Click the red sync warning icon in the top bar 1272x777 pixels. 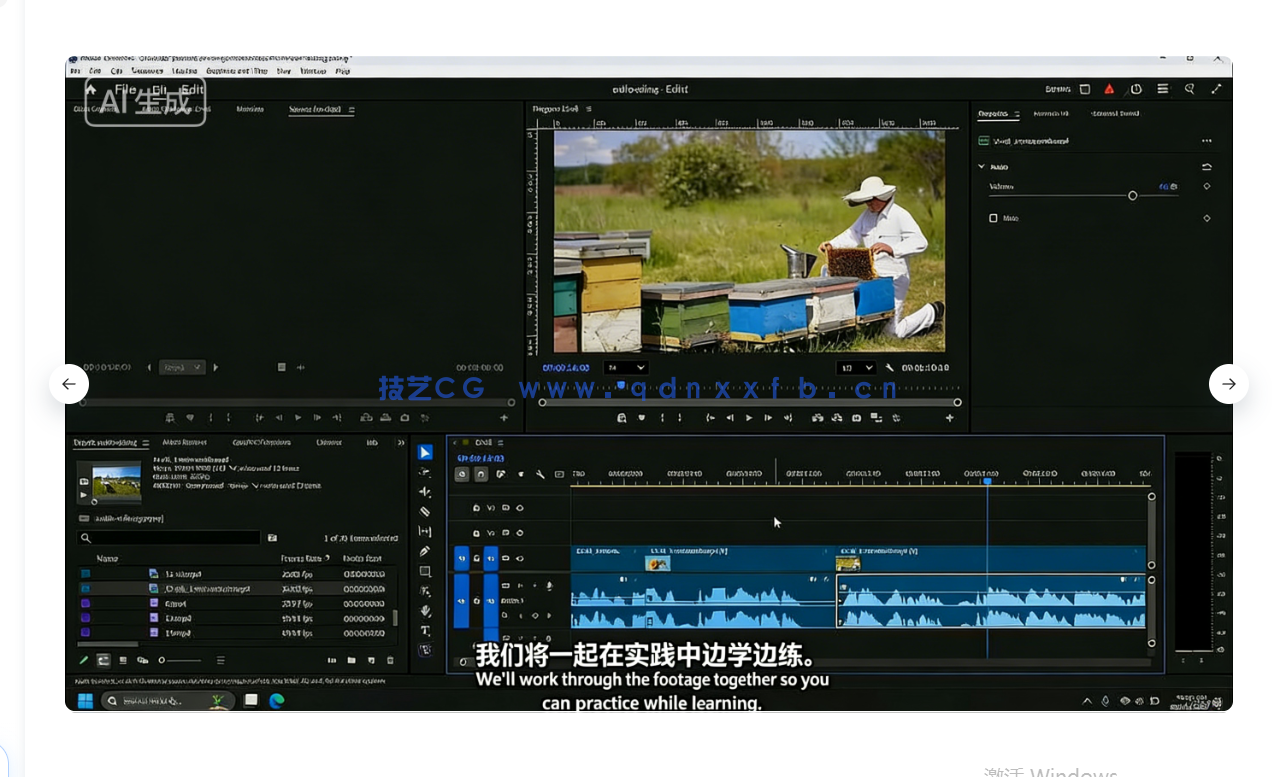1108,88
